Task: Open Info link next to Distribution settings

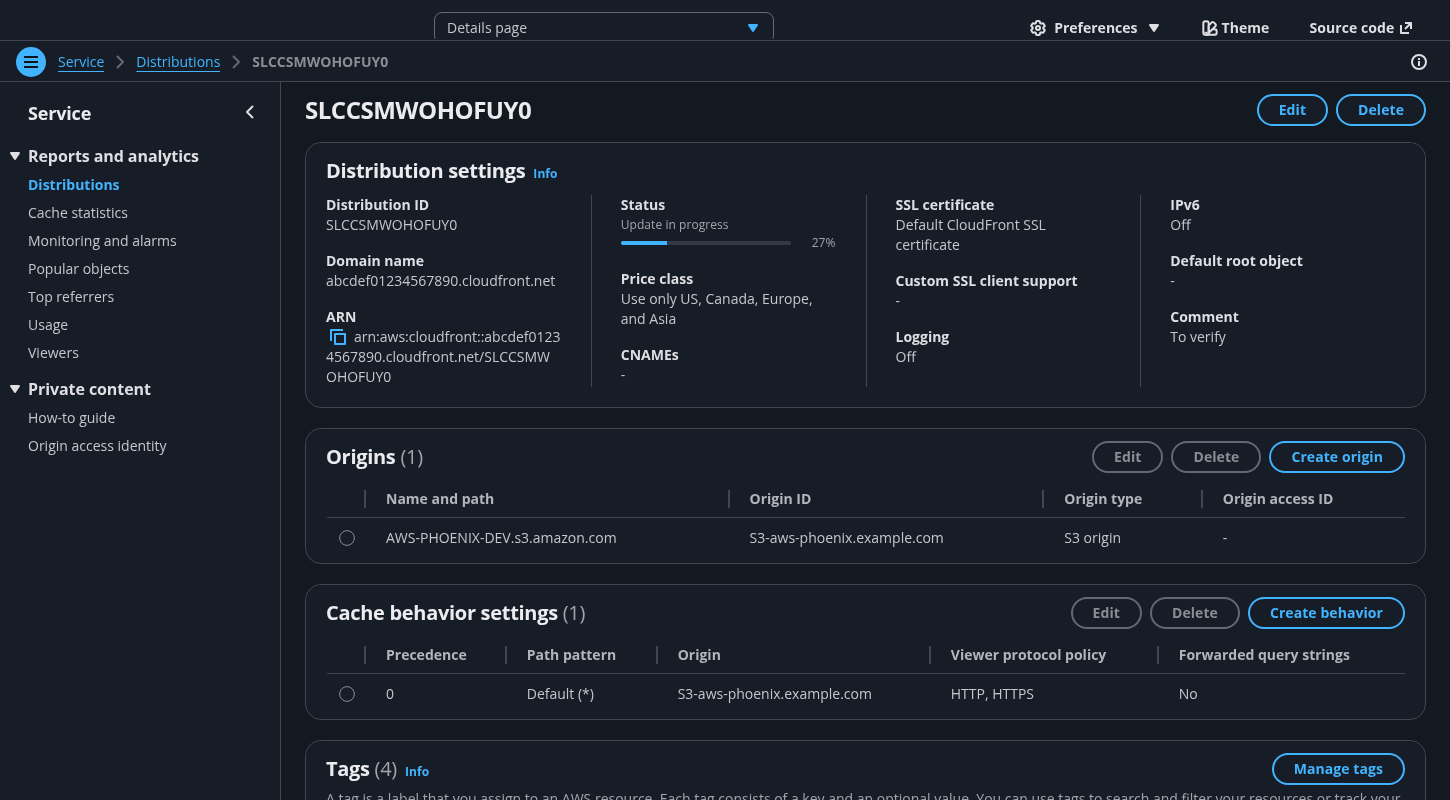Action: (545, 173)
